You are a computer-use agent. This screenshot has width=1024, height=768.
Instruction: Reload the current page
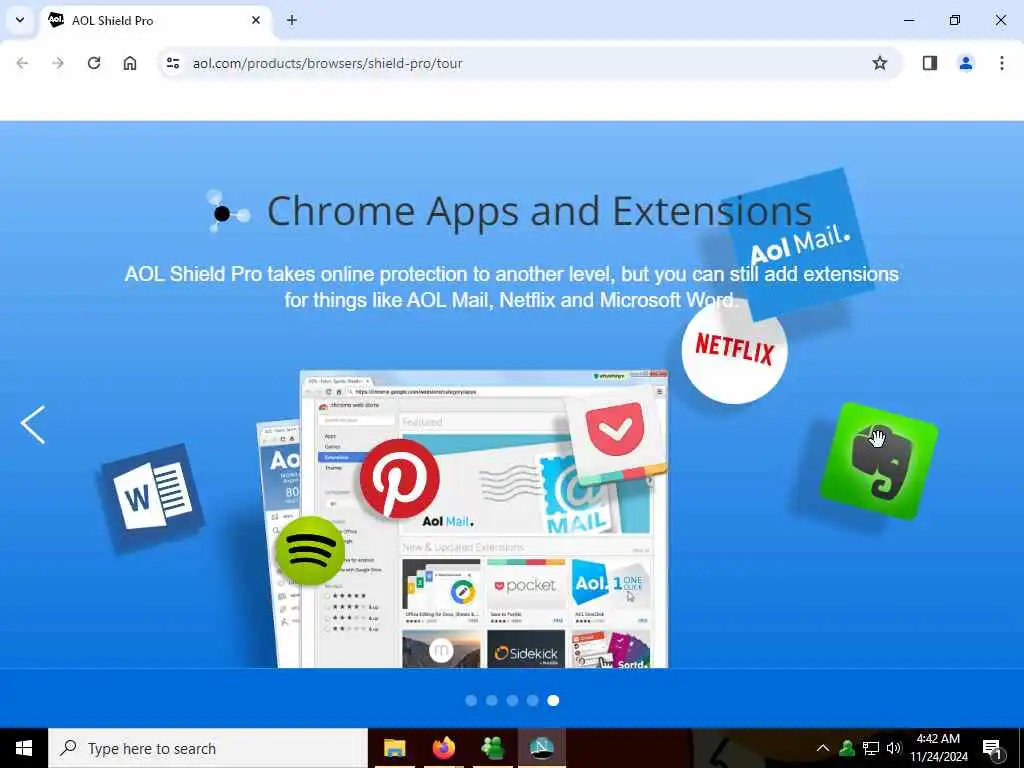point(94,63)
